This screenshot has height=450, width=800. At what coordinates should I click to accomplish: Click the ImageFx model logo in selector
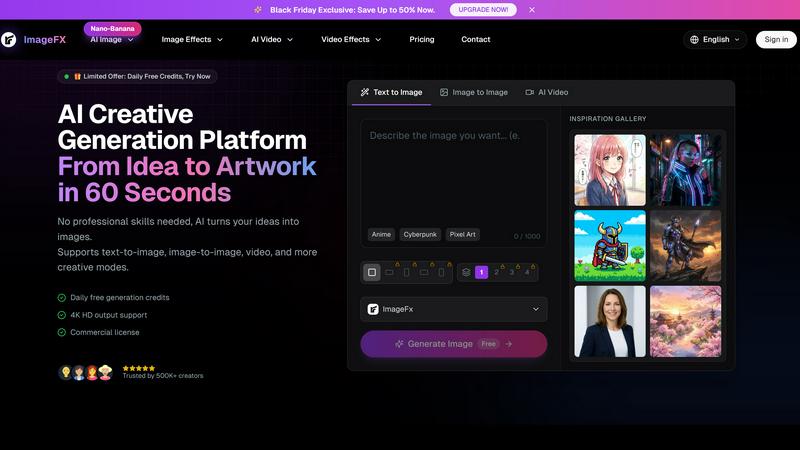tap(373, 309)
